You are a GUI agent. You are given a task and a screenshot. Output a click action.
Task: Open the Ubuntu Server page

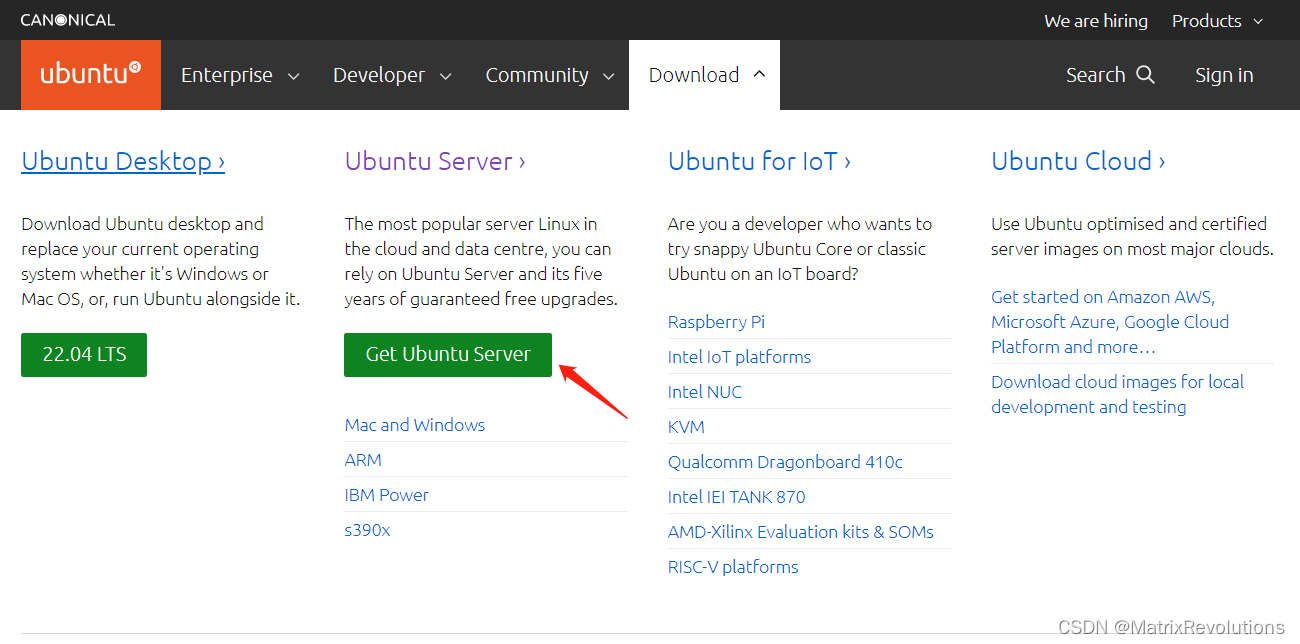[x=434, y=161]
